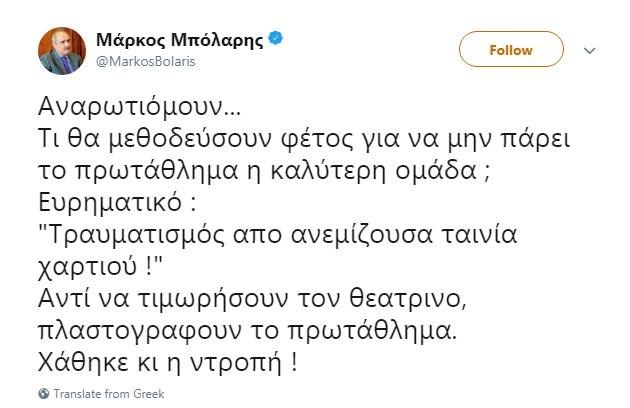630x408 pixels.
Task: Expand the tweet options chevron
Action: point(590,49)
